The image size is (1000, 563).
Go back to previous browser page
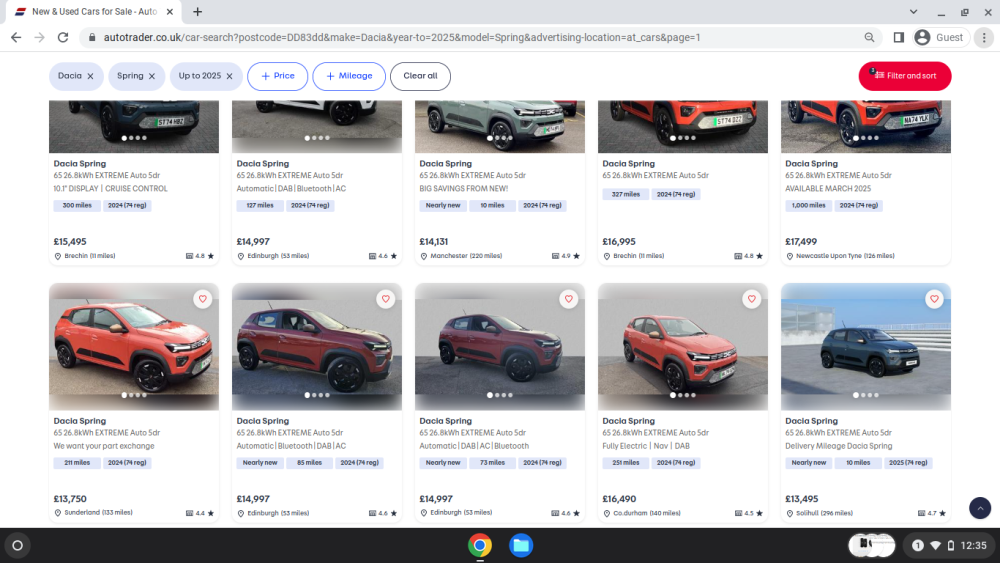(x=16, y=38)
